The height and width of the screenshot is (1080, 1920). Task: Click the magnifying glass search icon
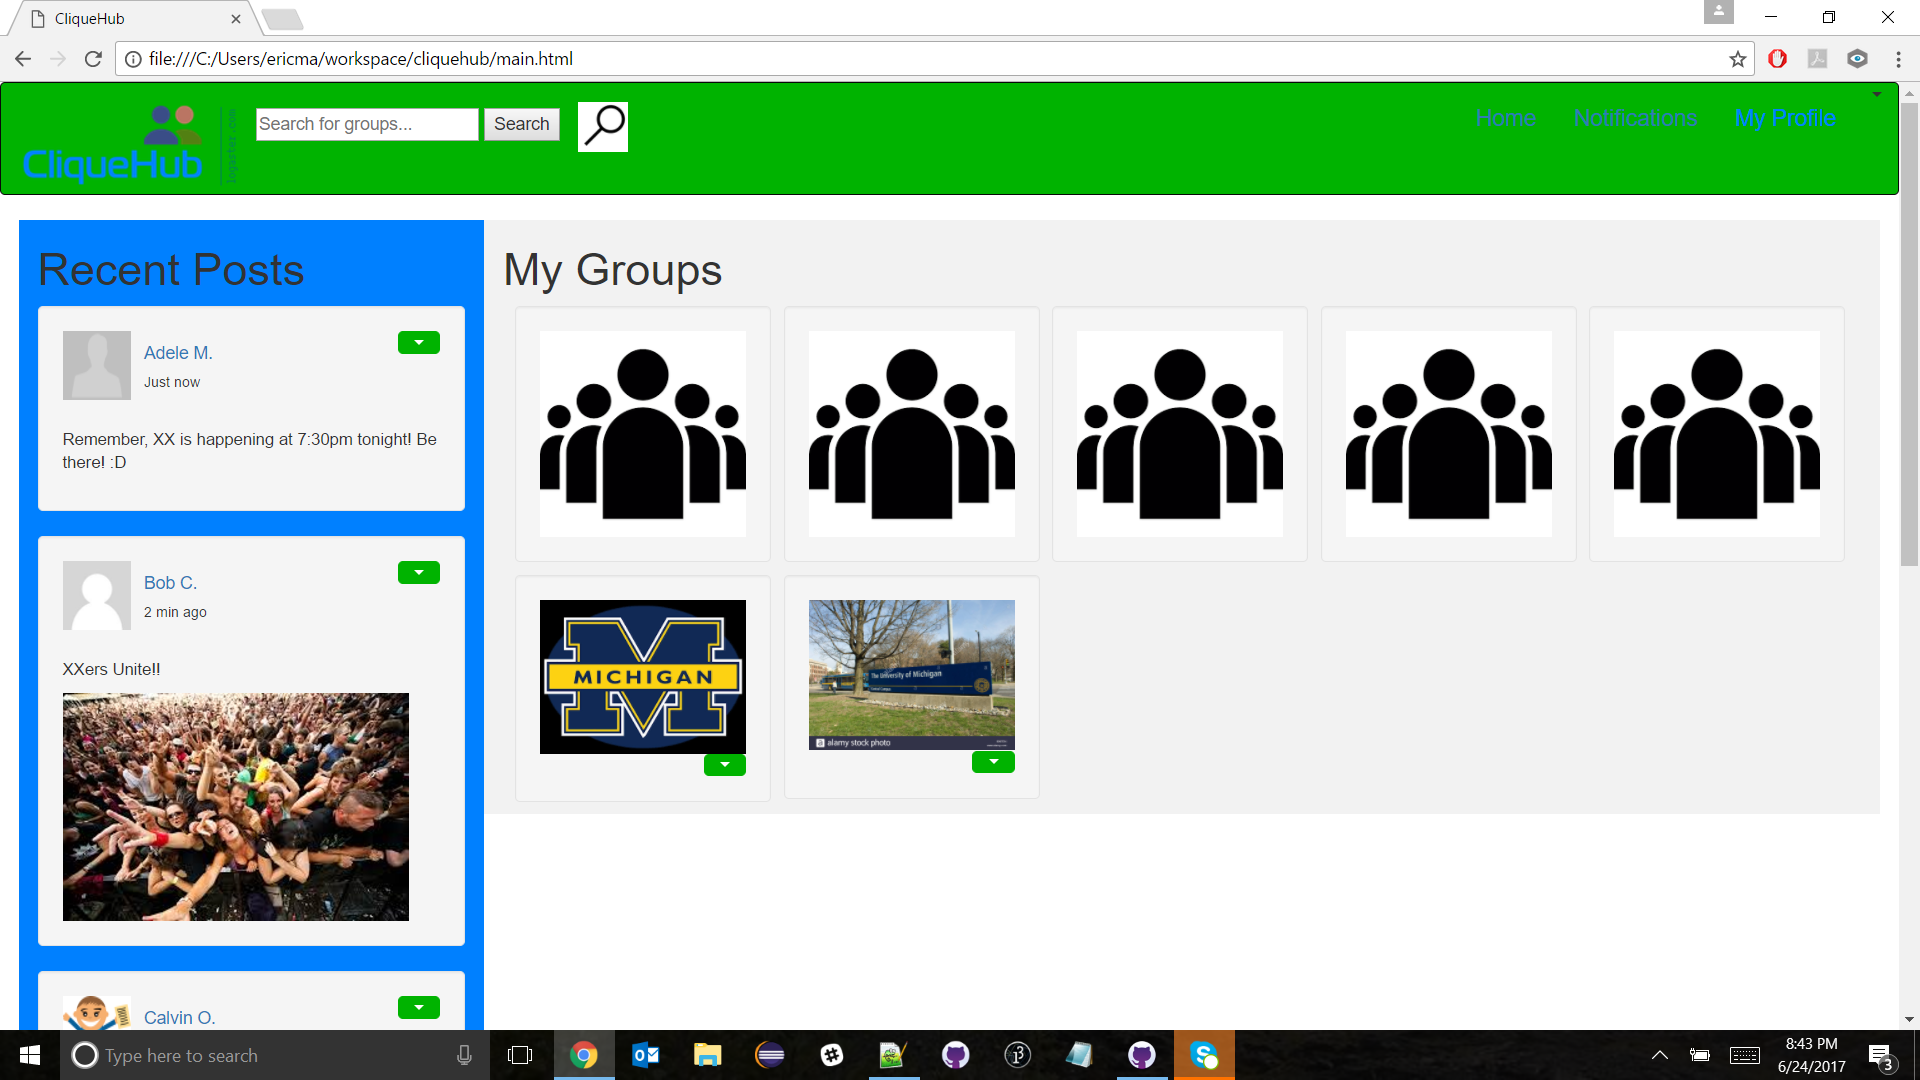point(603,127)
